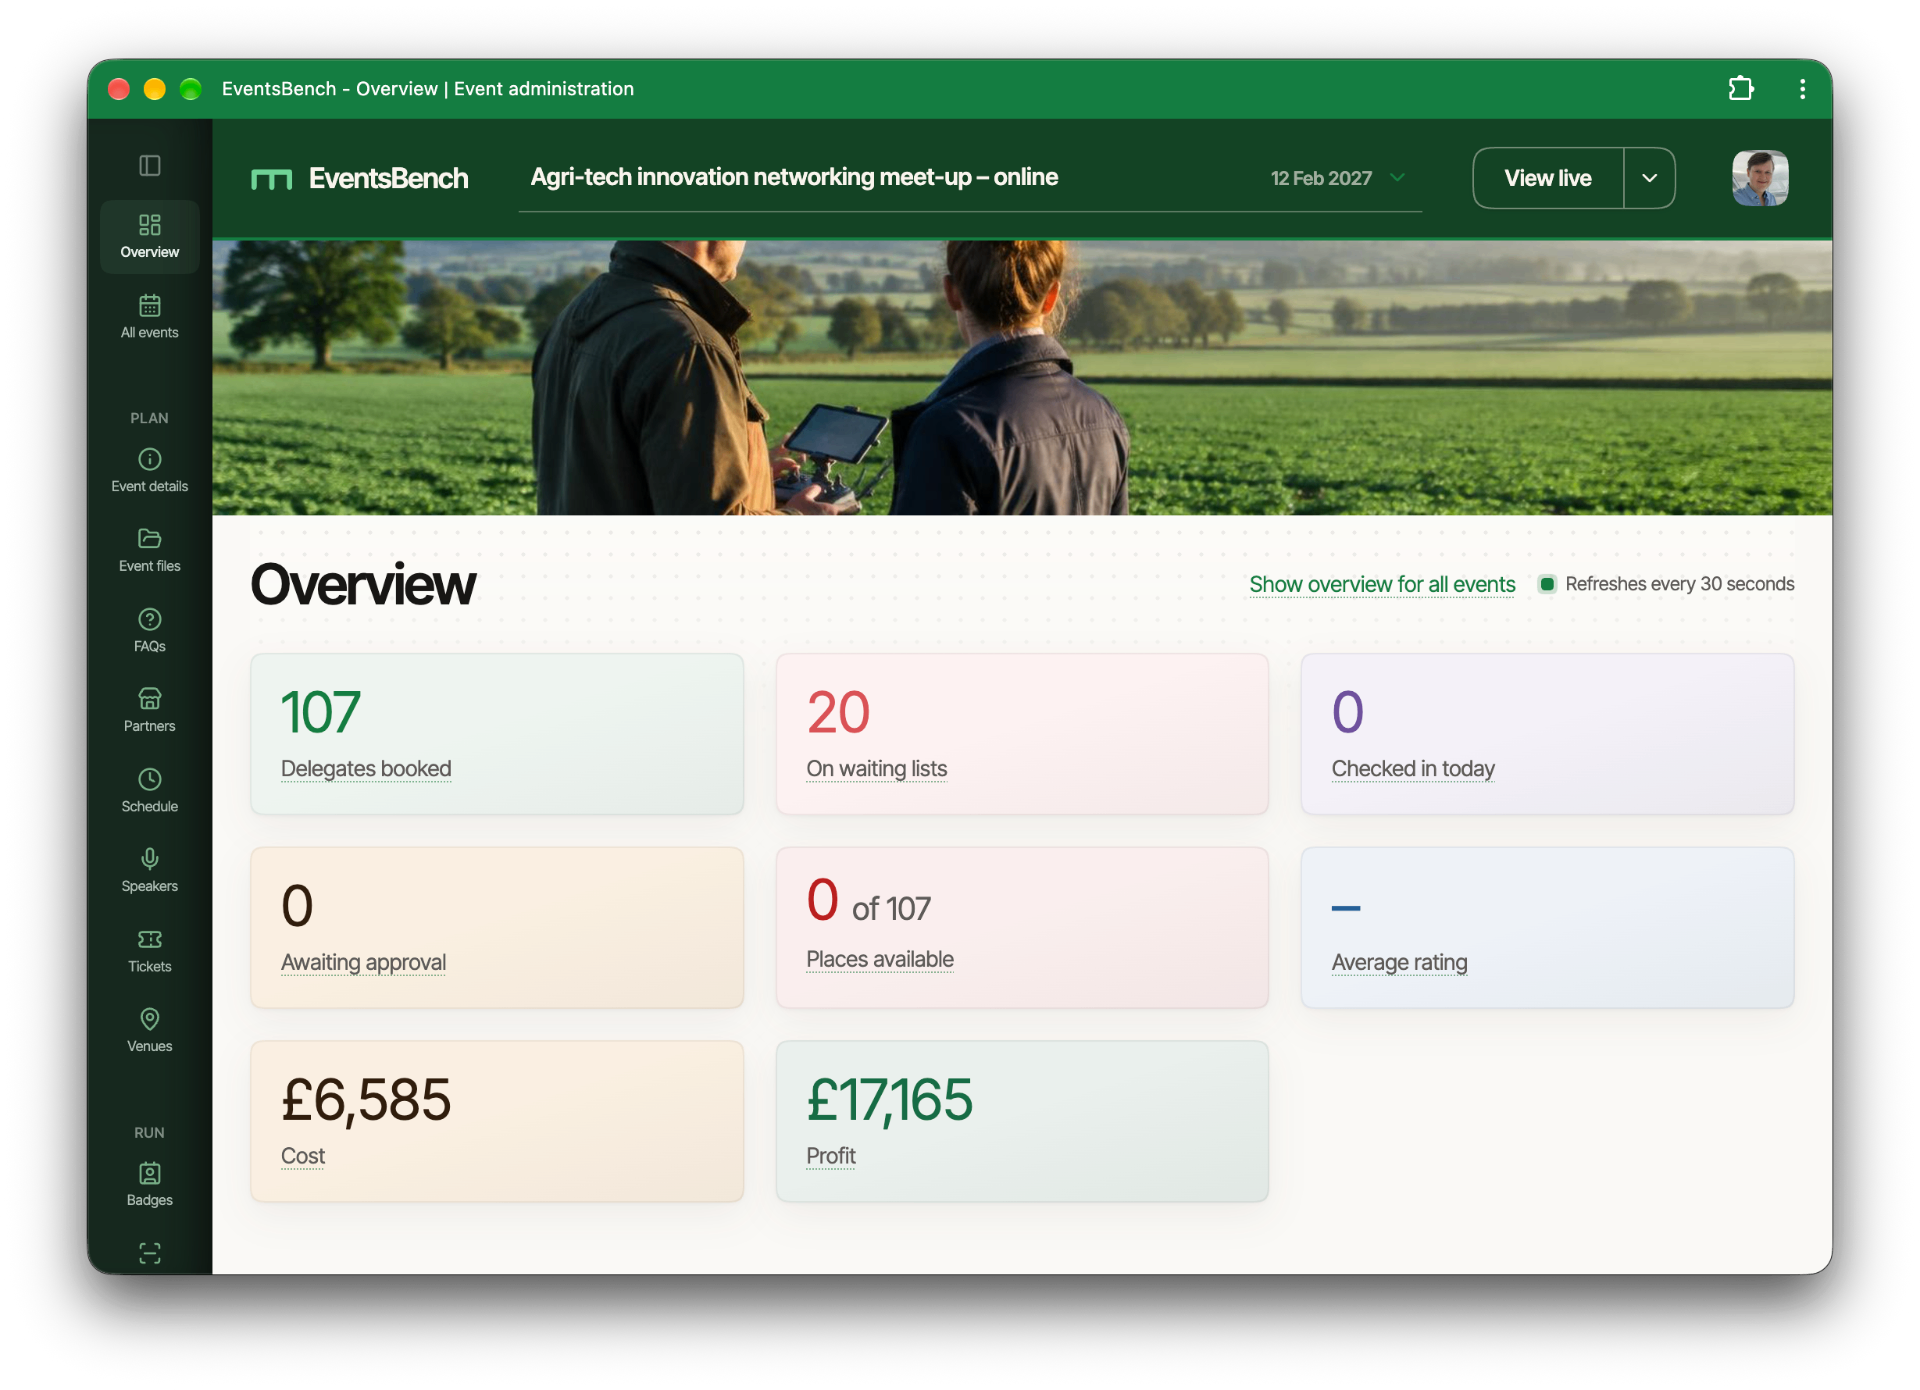Open the Venues page
Viewport: 1920px width, 1390px height.
pyautogui.click(x=150, y=1031)
